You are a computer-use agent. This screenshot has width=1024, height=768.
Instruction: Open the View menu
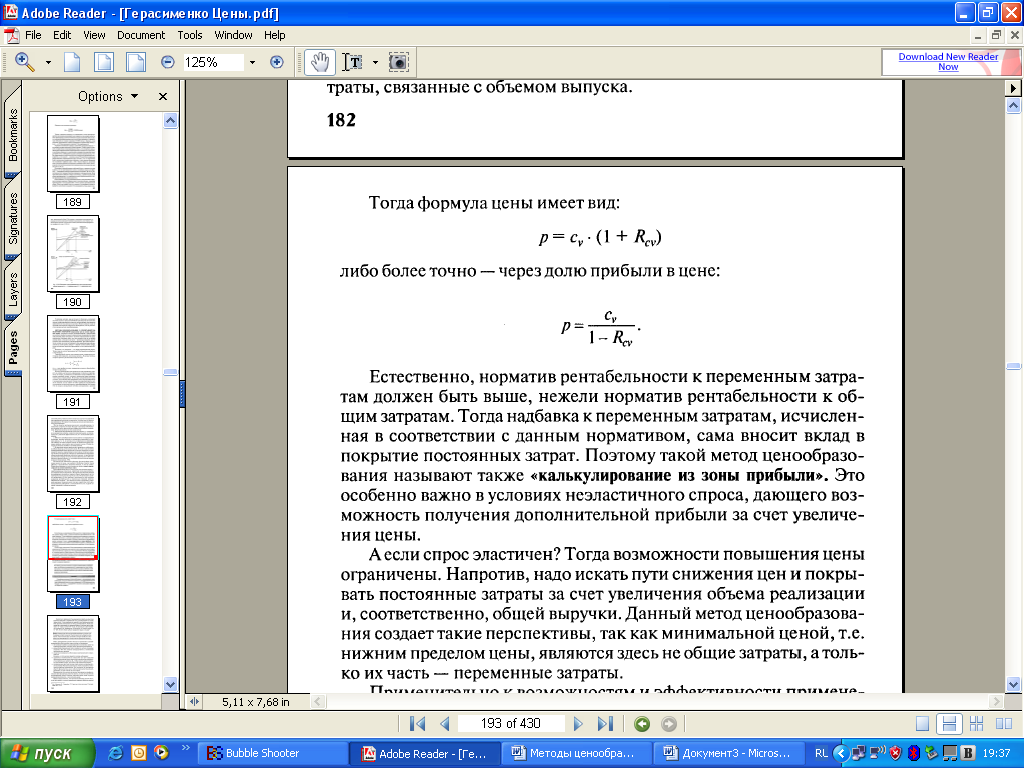[x=94, y=35]
